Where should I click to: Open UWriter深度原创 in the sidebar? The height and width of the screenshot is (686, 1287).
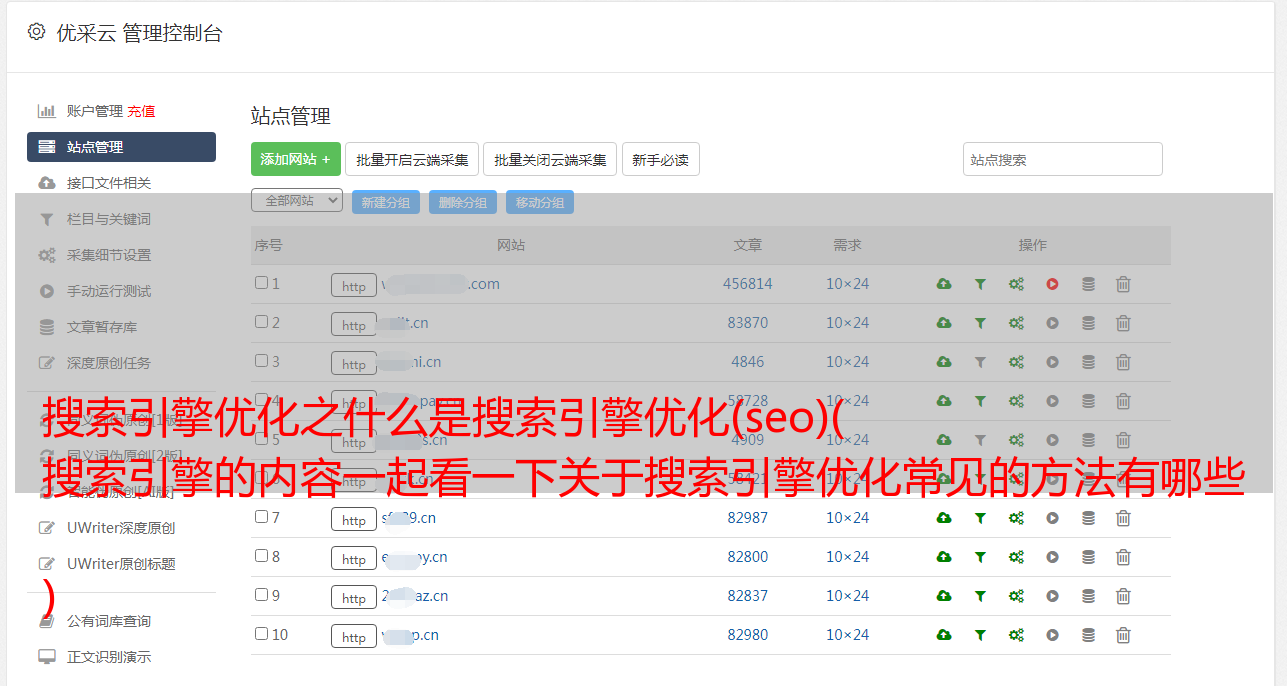point(121,528)
